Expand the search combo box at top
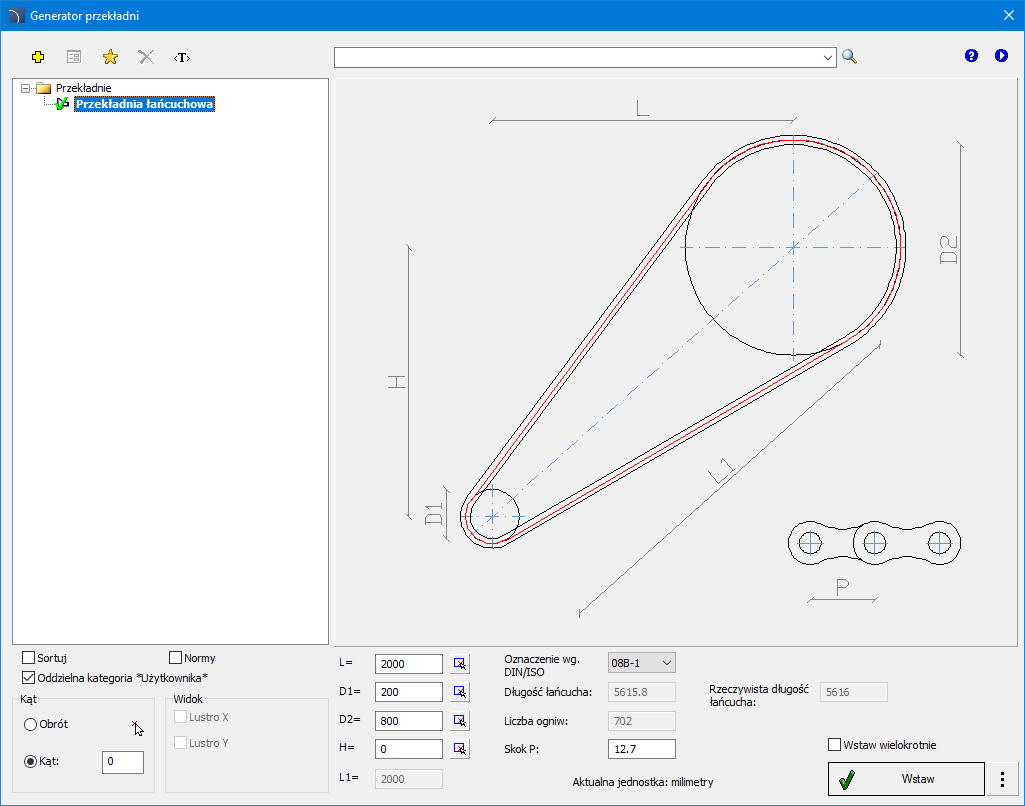The height and width of the screenshot is (806, 1025). click(x=828, y=58)
